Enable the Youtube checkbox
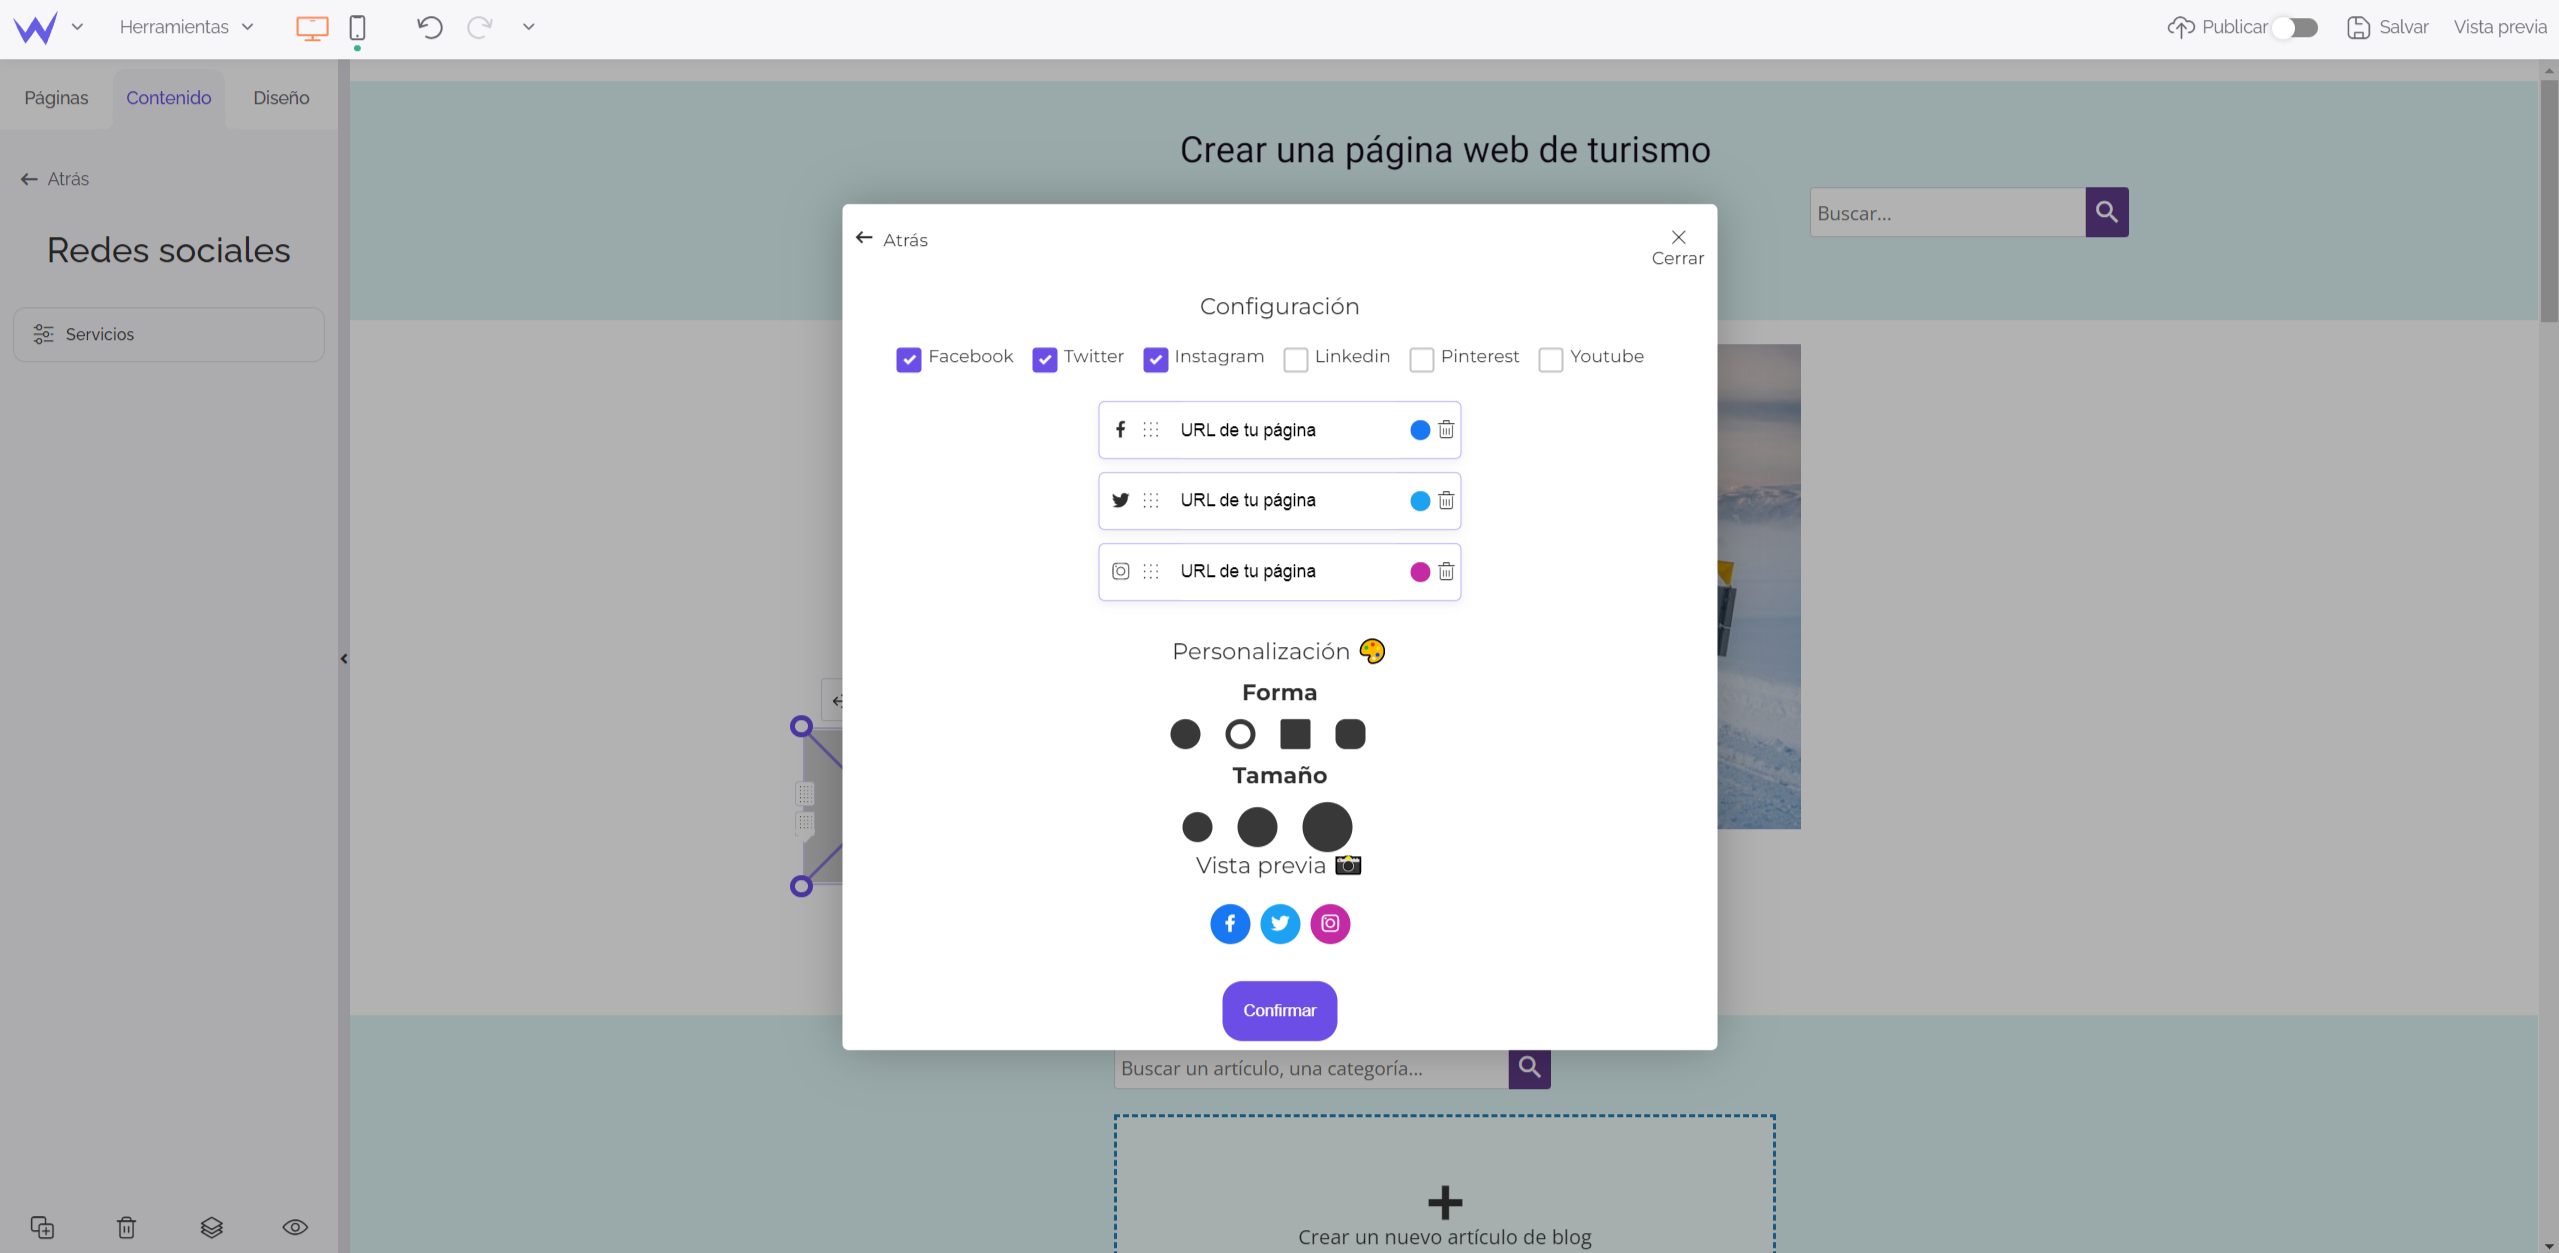2559x1253 pixels. click(x=1551, y=360)
